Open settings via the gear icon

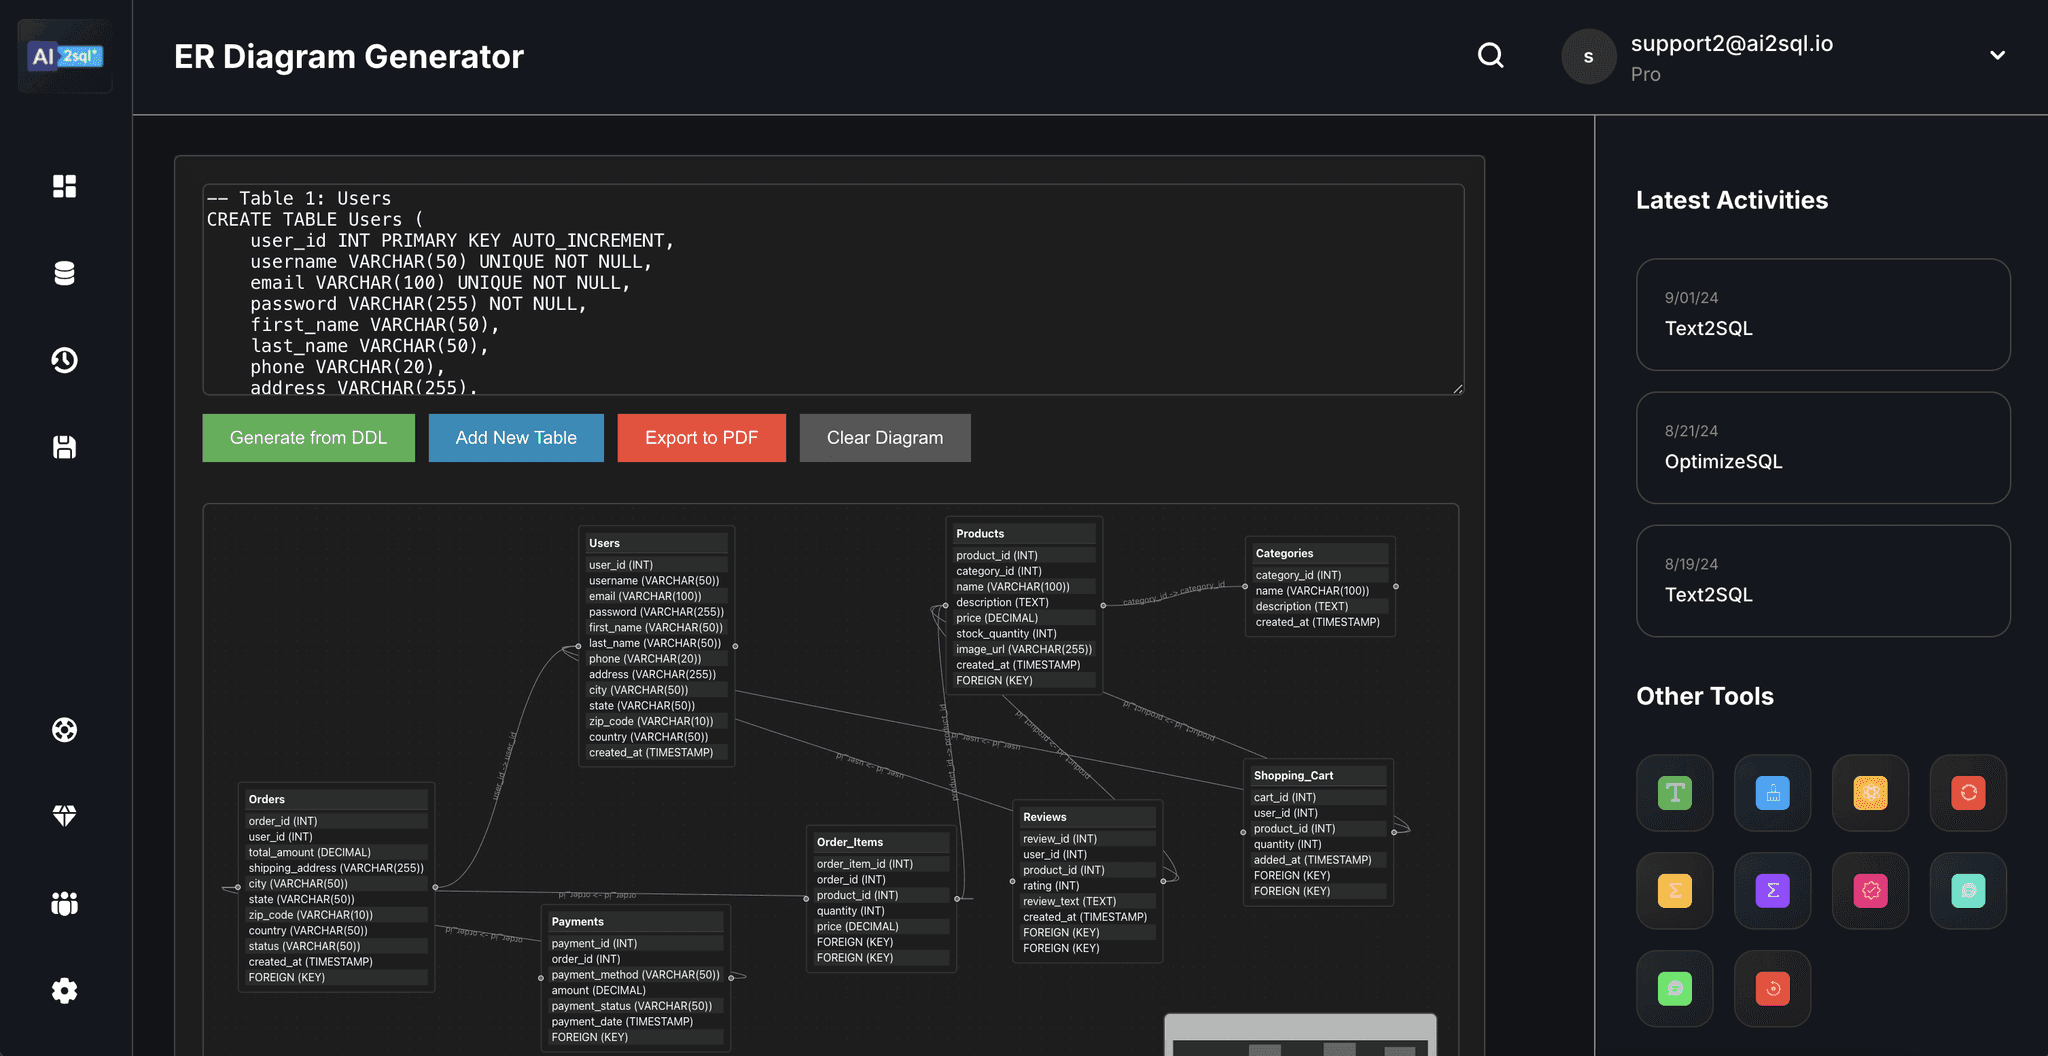click(64, 990)
